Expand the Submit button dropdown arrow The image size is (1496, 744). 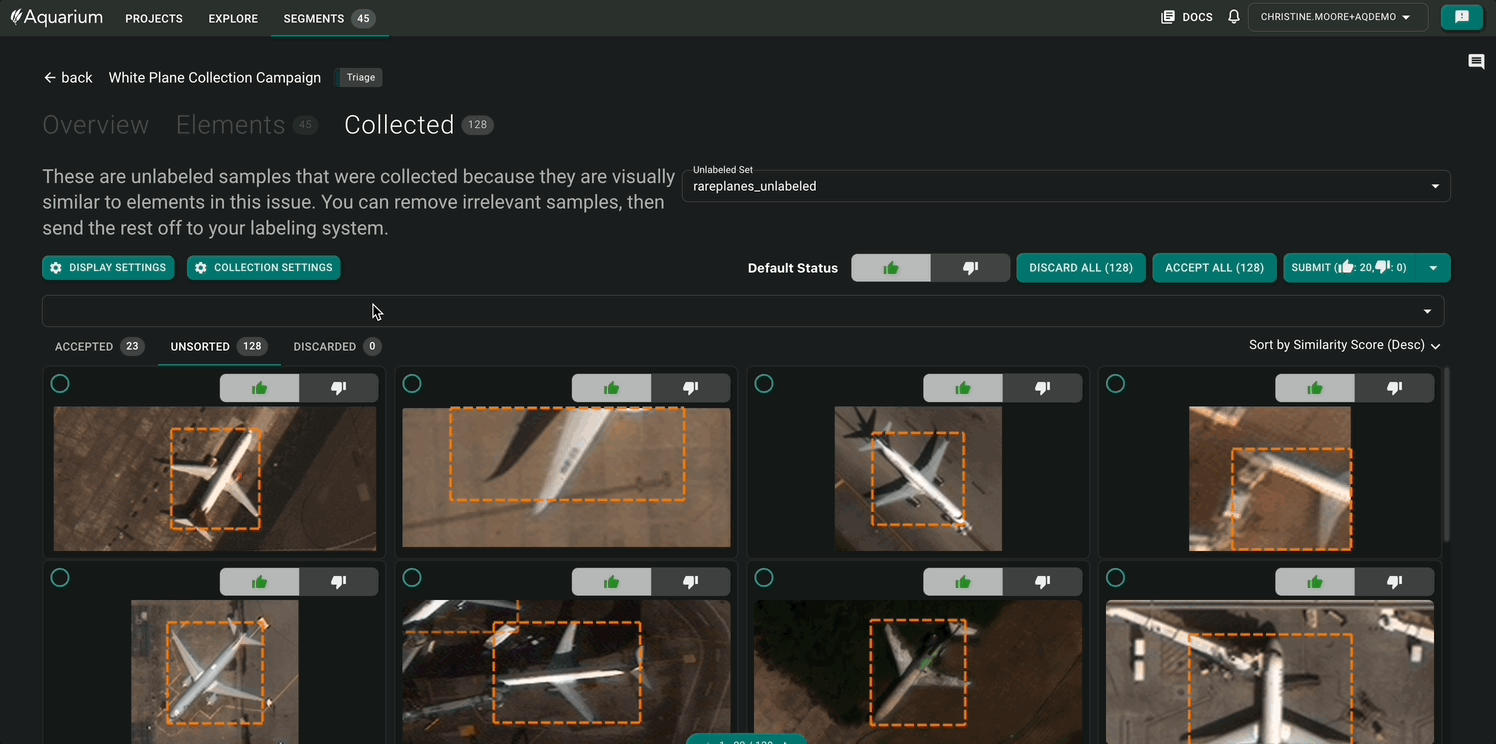coord(1433,268)
